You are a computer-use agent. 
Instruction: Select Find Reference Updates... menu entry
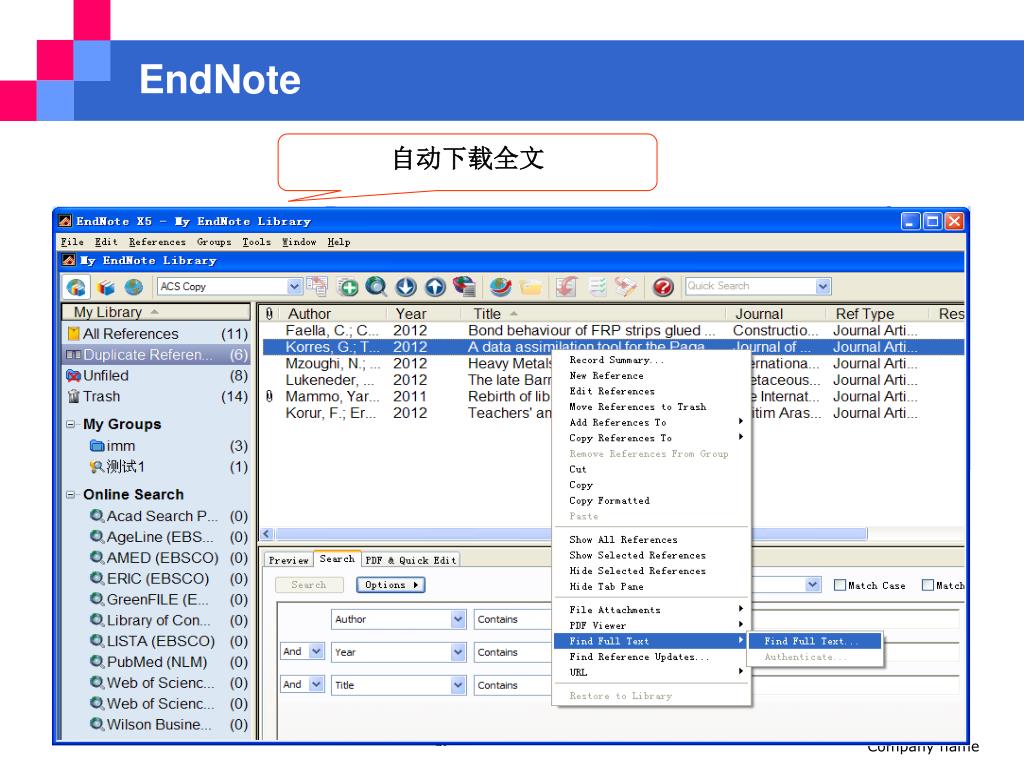click(x=650, y=657)
